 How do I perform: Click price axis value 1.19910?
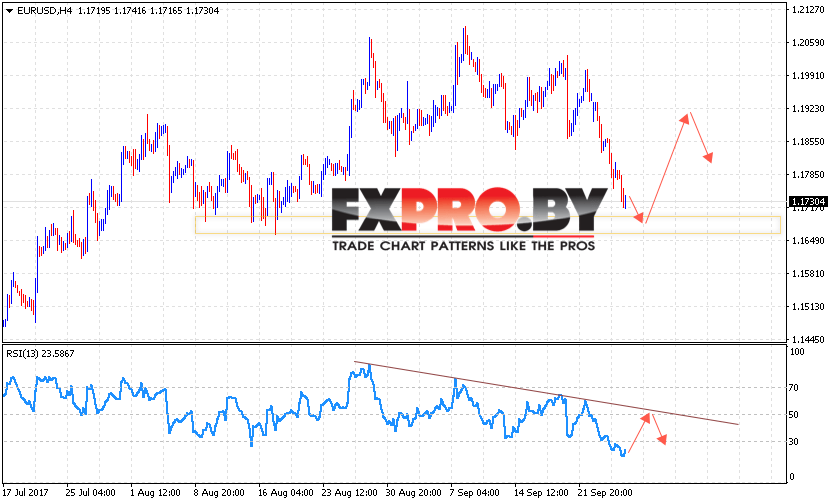coord(808,76)
